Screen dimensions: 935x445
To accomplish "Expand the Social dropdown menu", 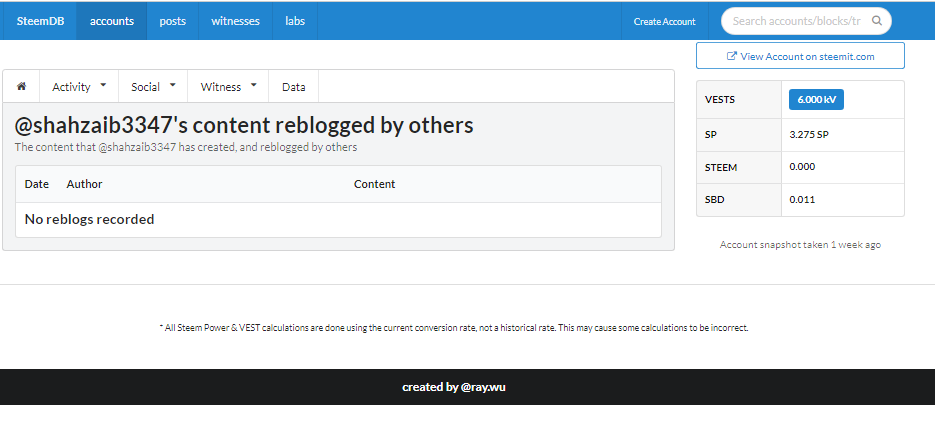I will tap(153, 86).
